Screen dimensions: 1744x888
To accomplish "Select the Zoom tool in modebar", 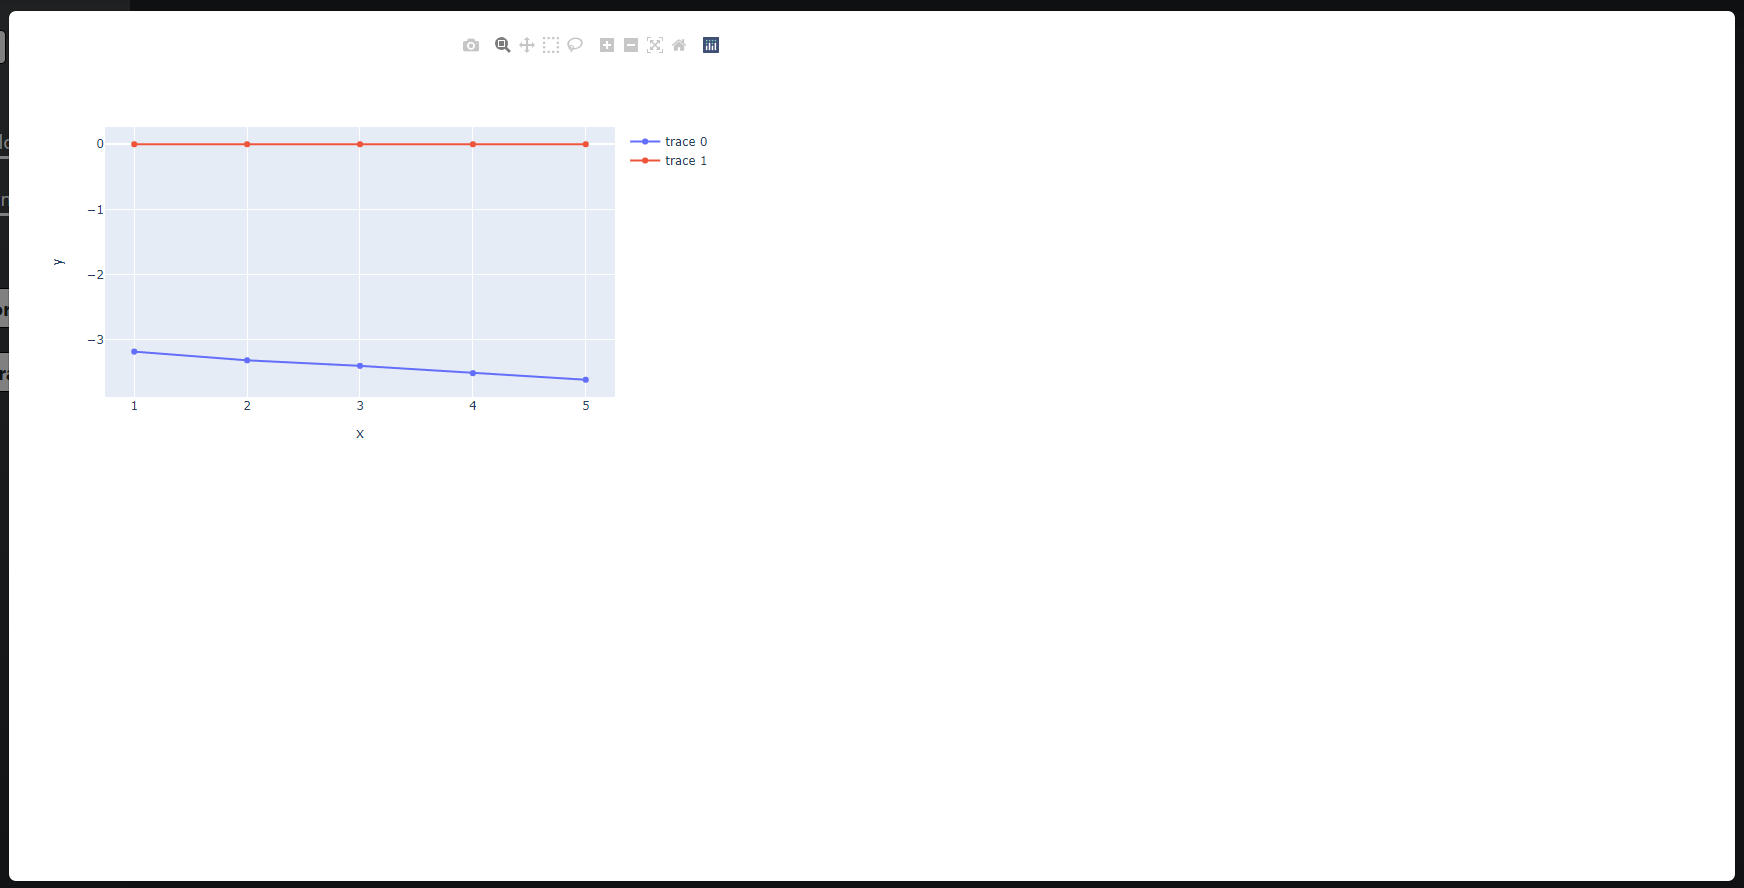I will coord(503,45).
